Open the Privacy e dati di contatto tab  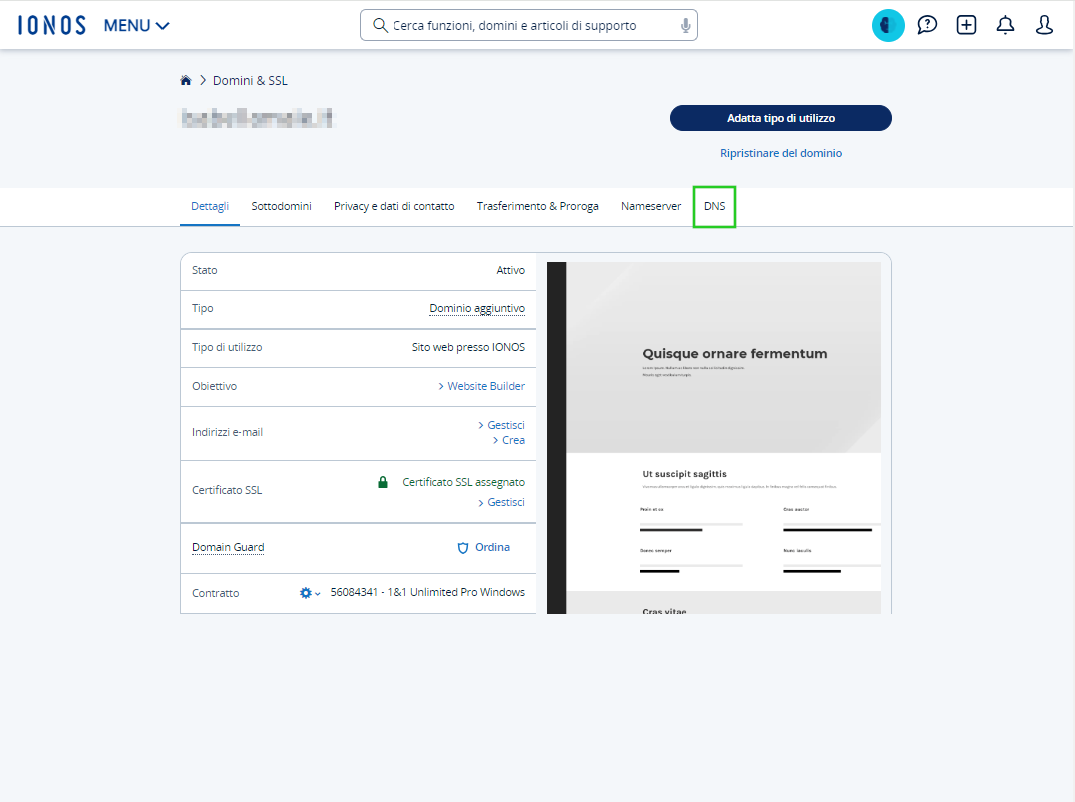tap(394, 206)
